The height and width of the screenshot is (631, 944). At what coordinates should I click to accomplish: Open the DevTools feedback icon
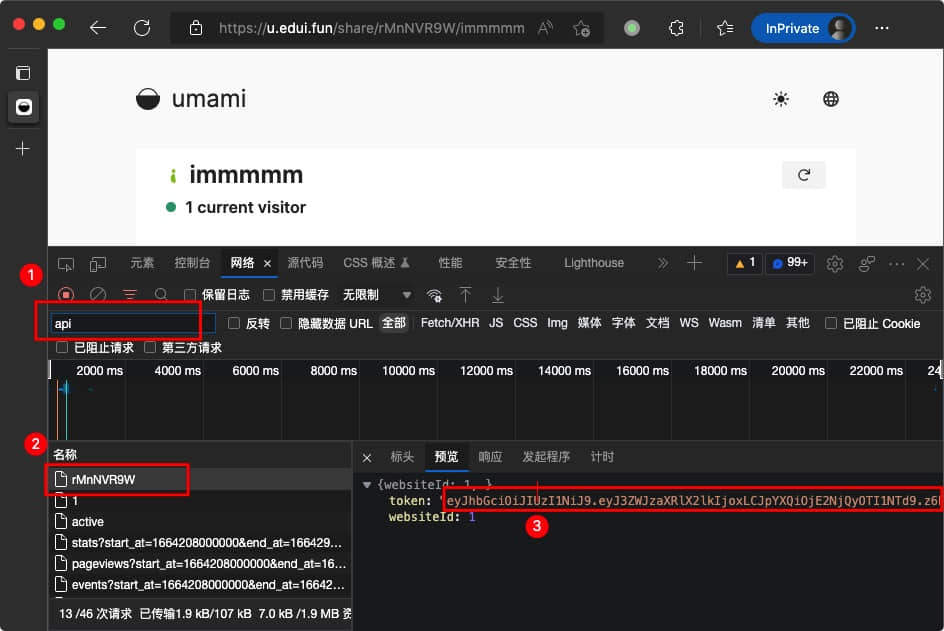click(866, 264)
